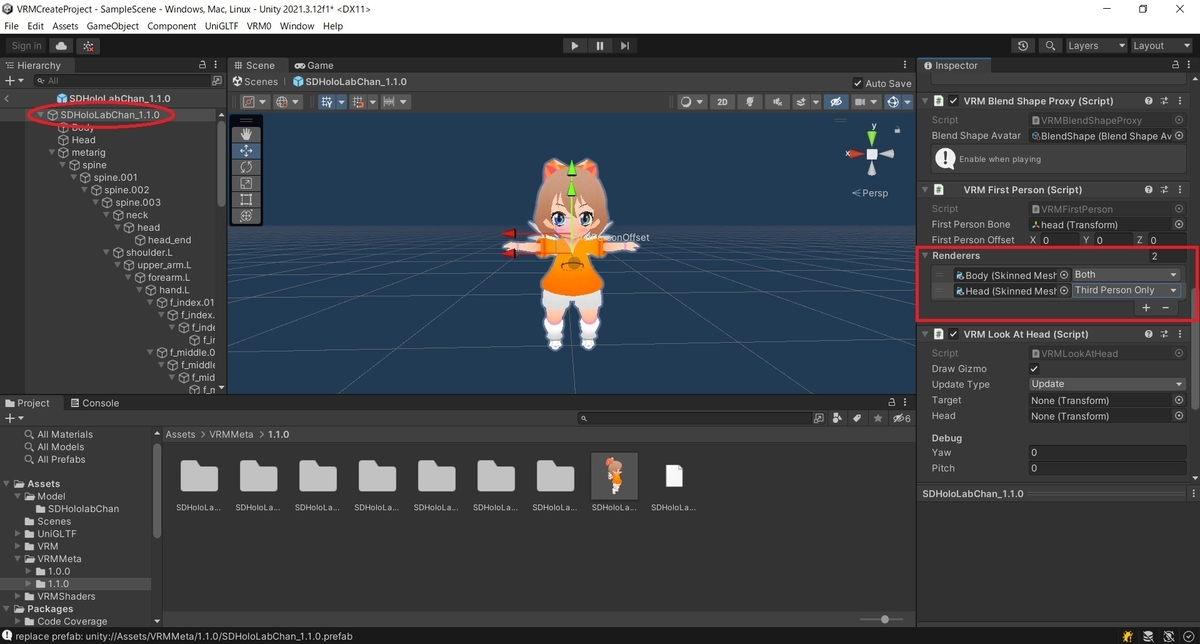The width and height of the screenshot is (1200, 644).
Task: Select SDHoloLabChan_1.1.0 root in hierarchy
Action: click(x=109, y=115)
